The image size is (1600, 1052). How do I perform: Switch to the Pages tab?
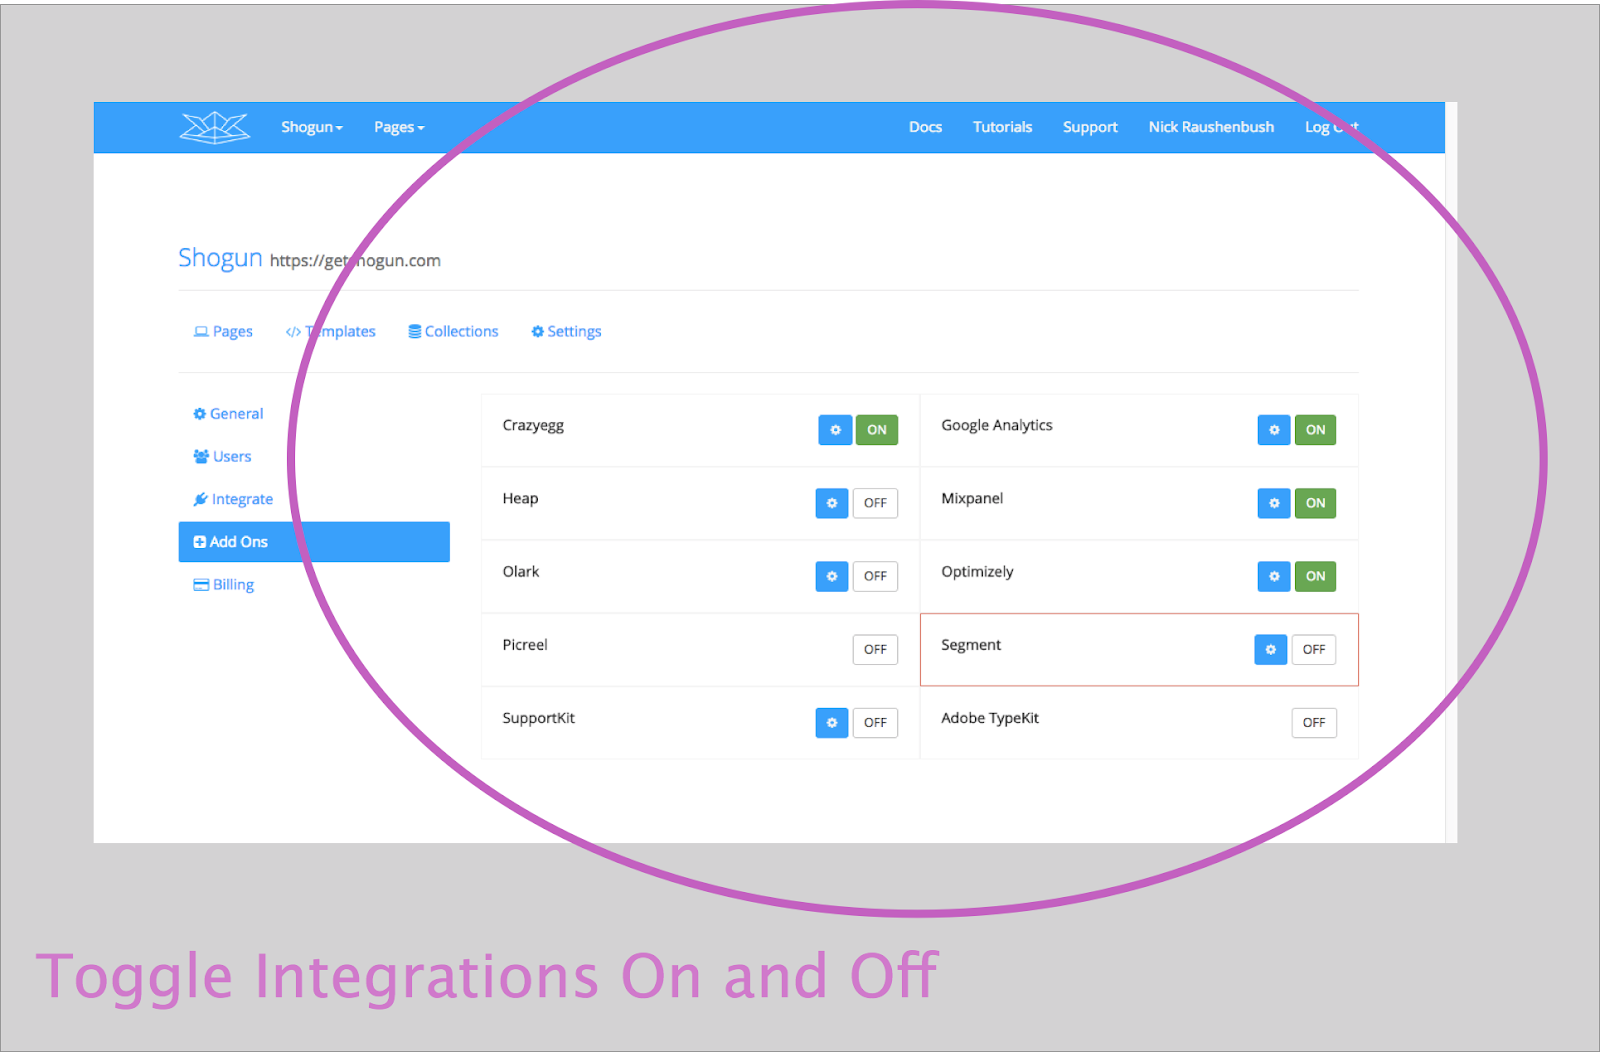(223, 331)
